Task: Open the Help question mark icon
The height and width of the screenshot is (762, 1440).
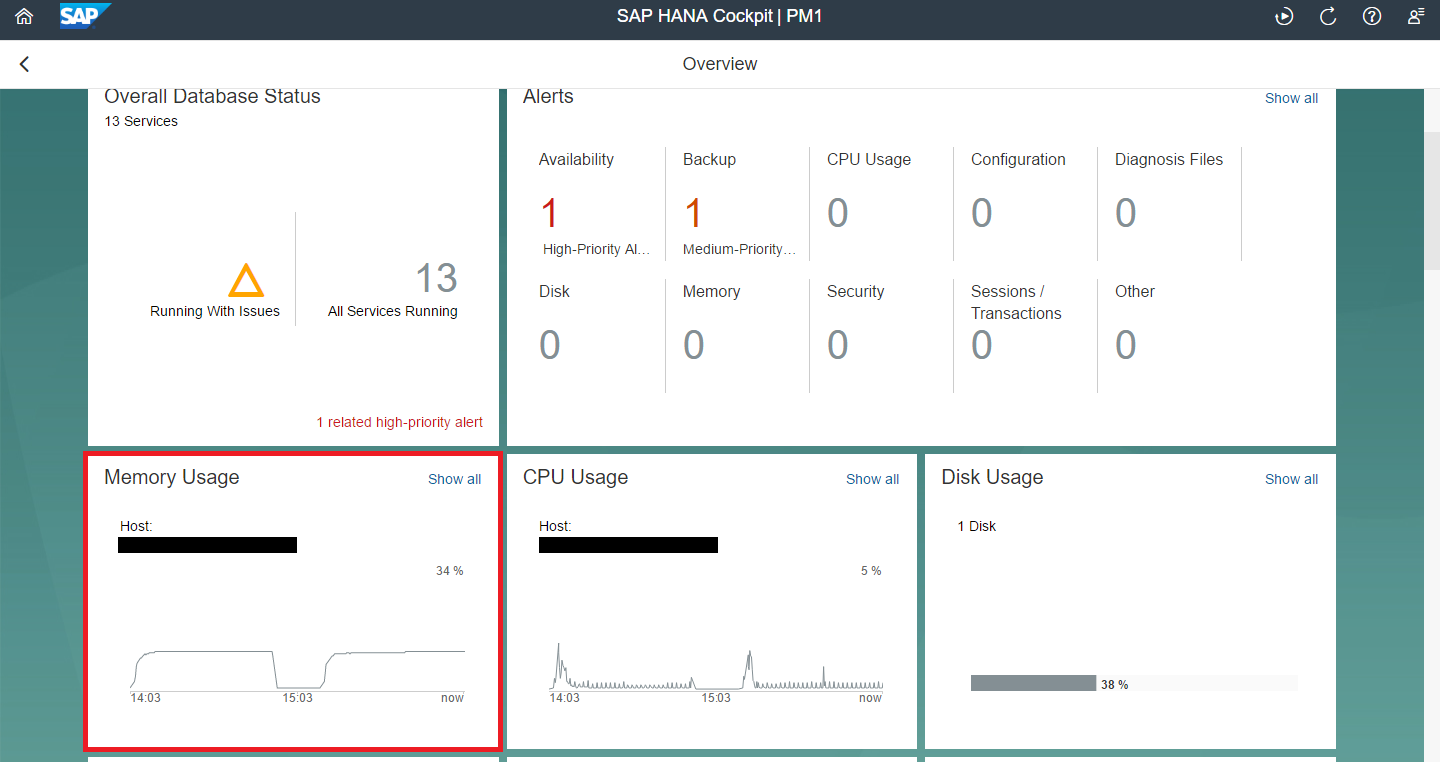Action: pyautogui.click(x=1372, y=16)
